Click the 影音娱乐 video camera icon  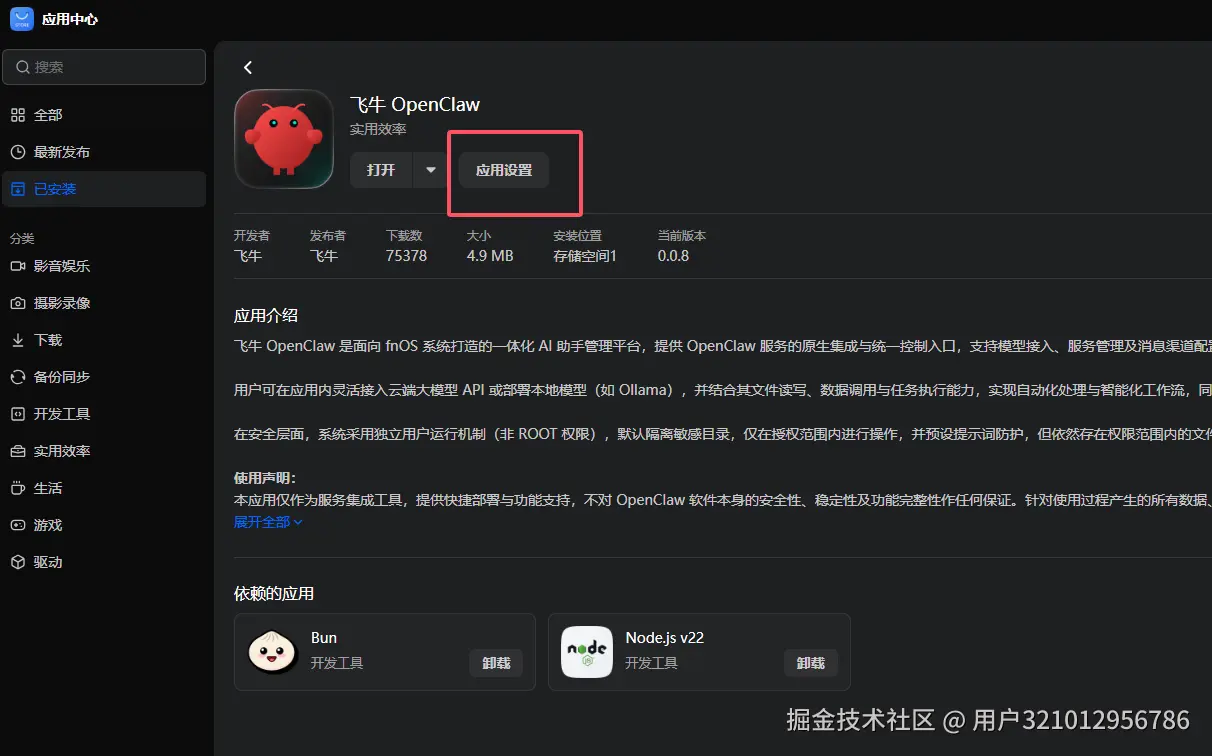[18, 266]
